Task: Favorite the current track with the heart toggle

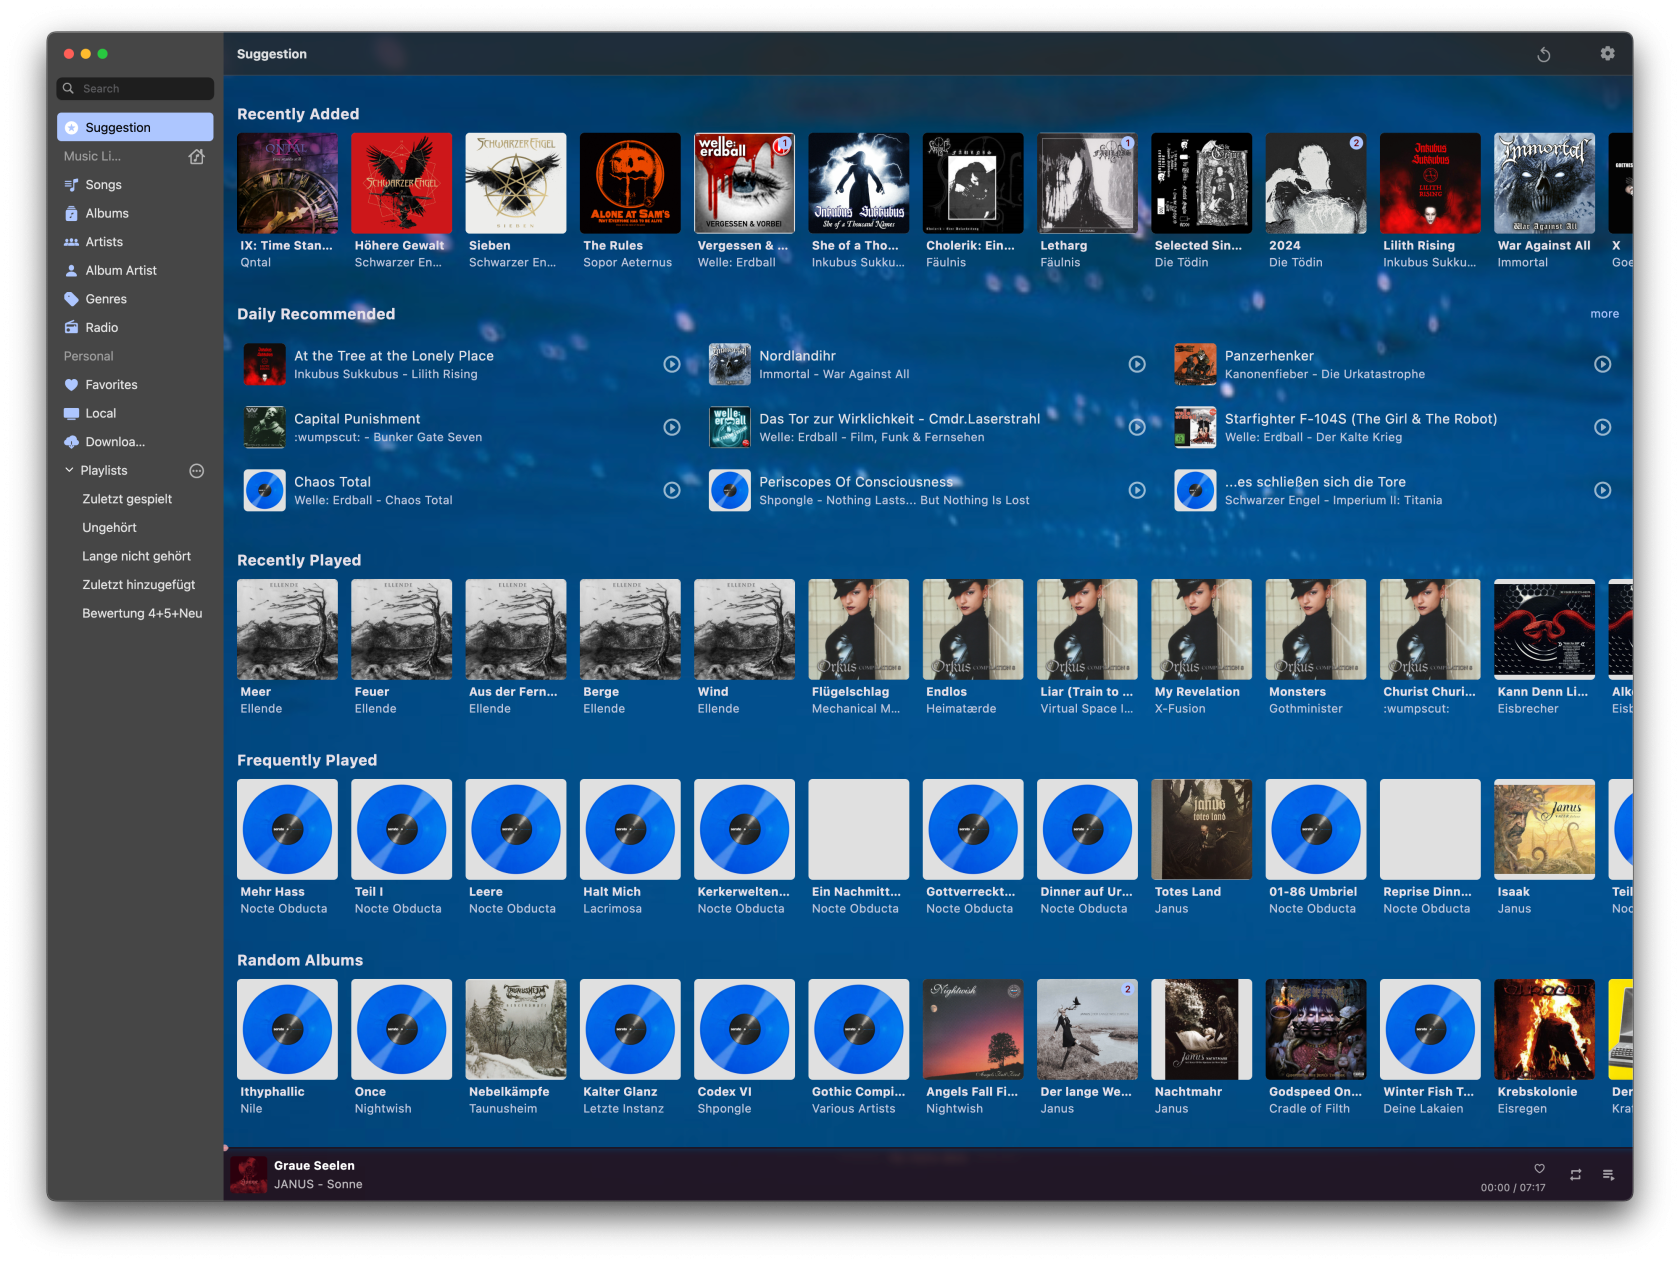Action: coord(1539,1168)
